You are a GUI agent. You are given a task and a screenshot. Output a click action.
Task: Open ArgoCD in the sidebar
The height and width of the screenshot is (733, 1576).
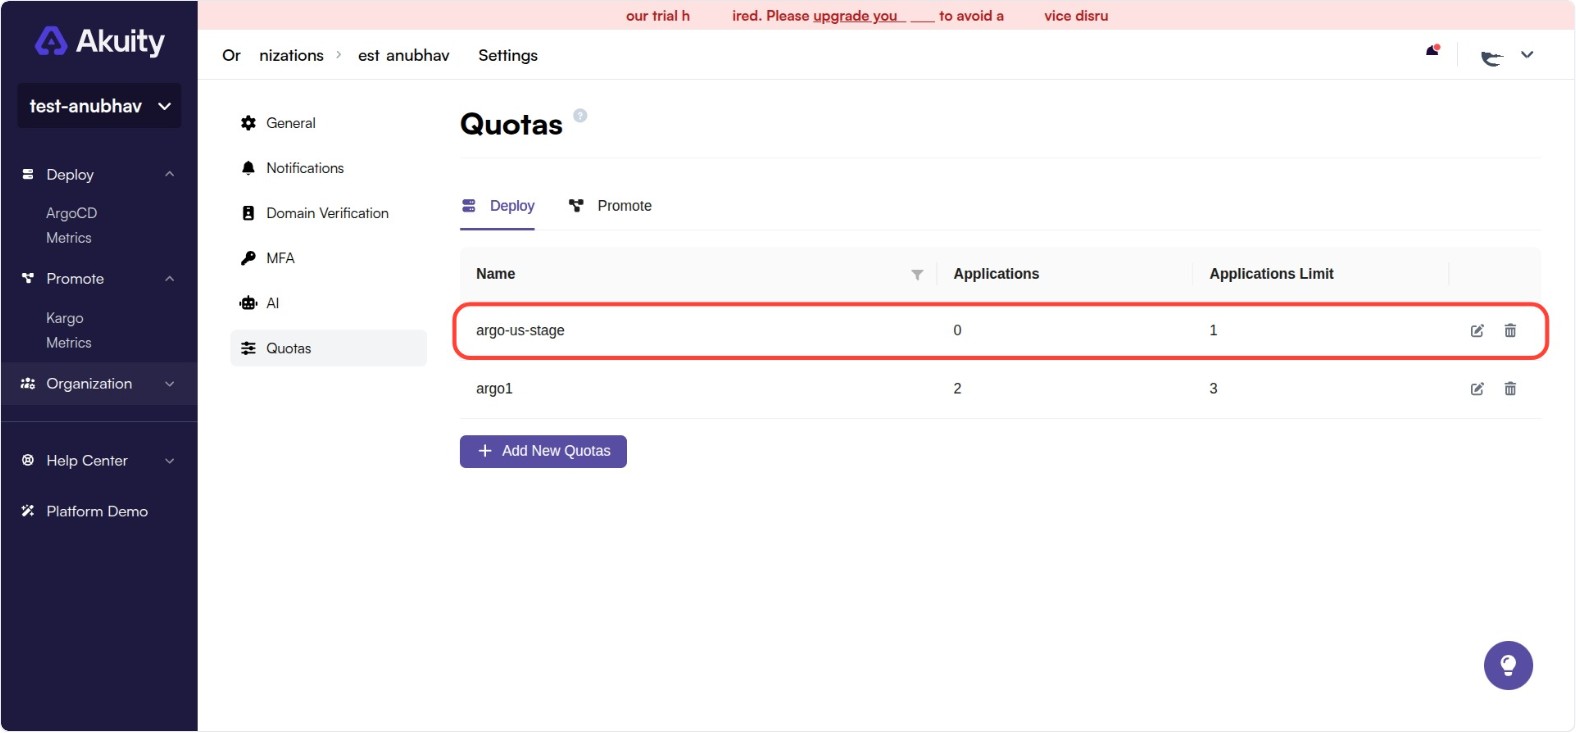[x=72, y=213]
